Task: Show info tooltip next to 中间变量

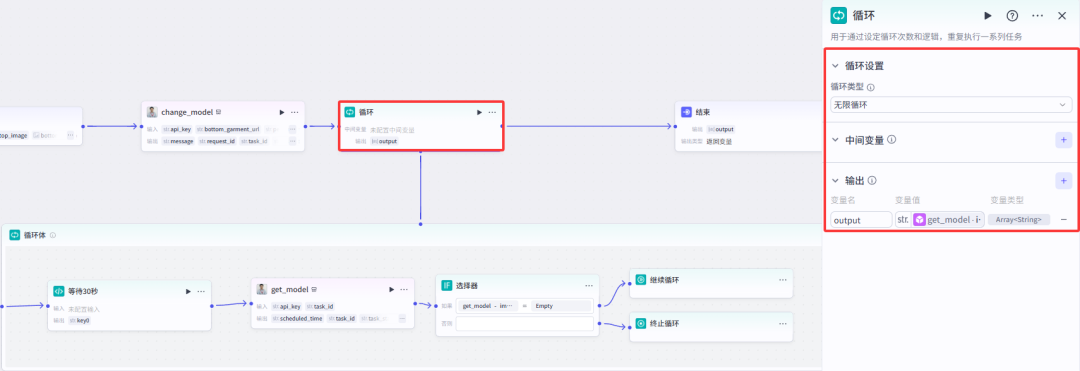Action: click(891, 140)
